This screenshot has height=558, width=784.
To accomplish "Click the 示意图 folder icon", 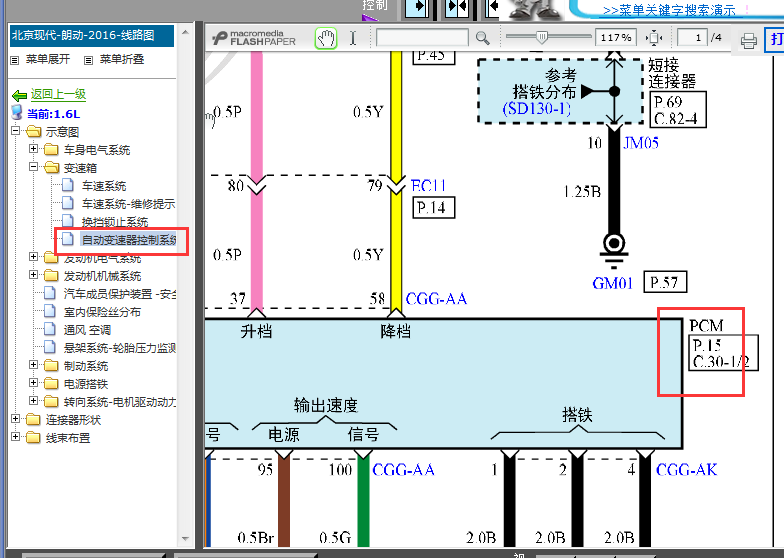I will click(34, 132).
